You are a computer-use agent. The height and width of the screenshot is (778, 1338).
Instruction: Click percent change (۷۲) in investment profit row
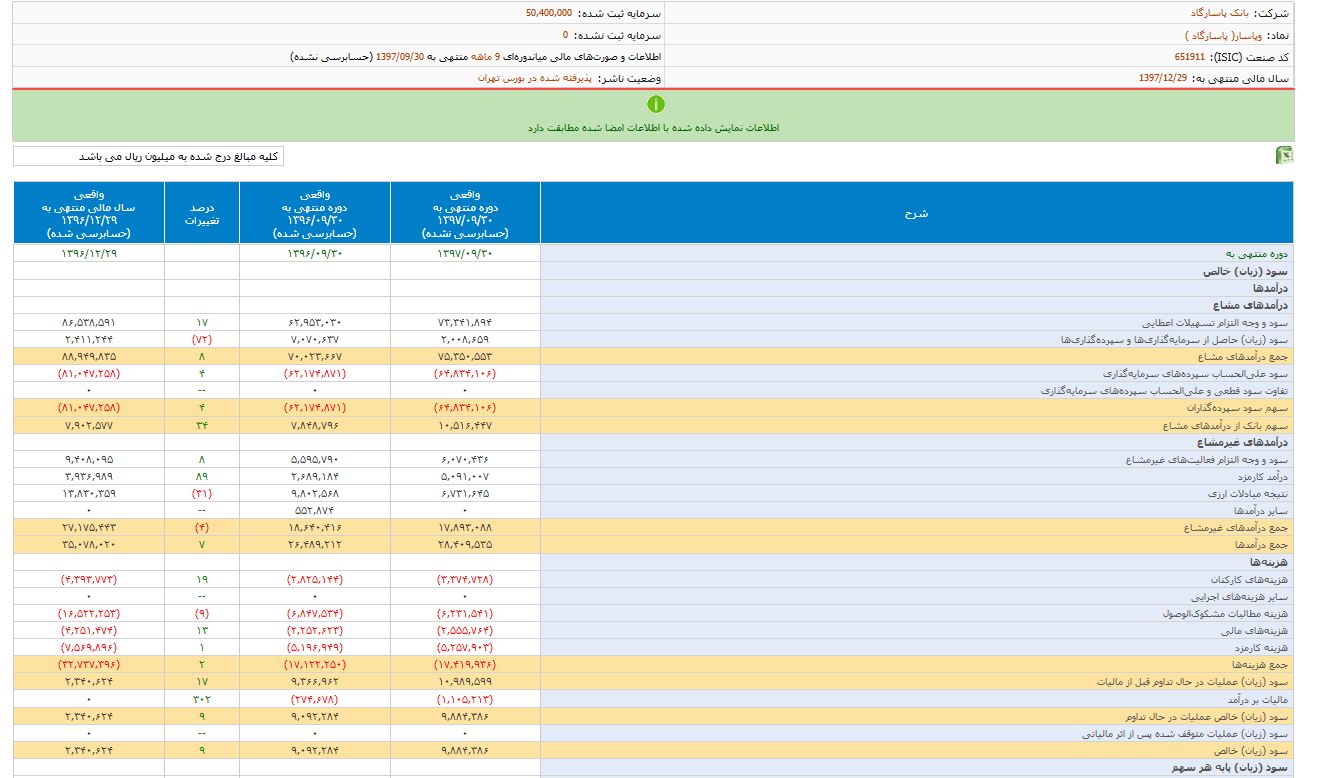(x=202, y=339)
